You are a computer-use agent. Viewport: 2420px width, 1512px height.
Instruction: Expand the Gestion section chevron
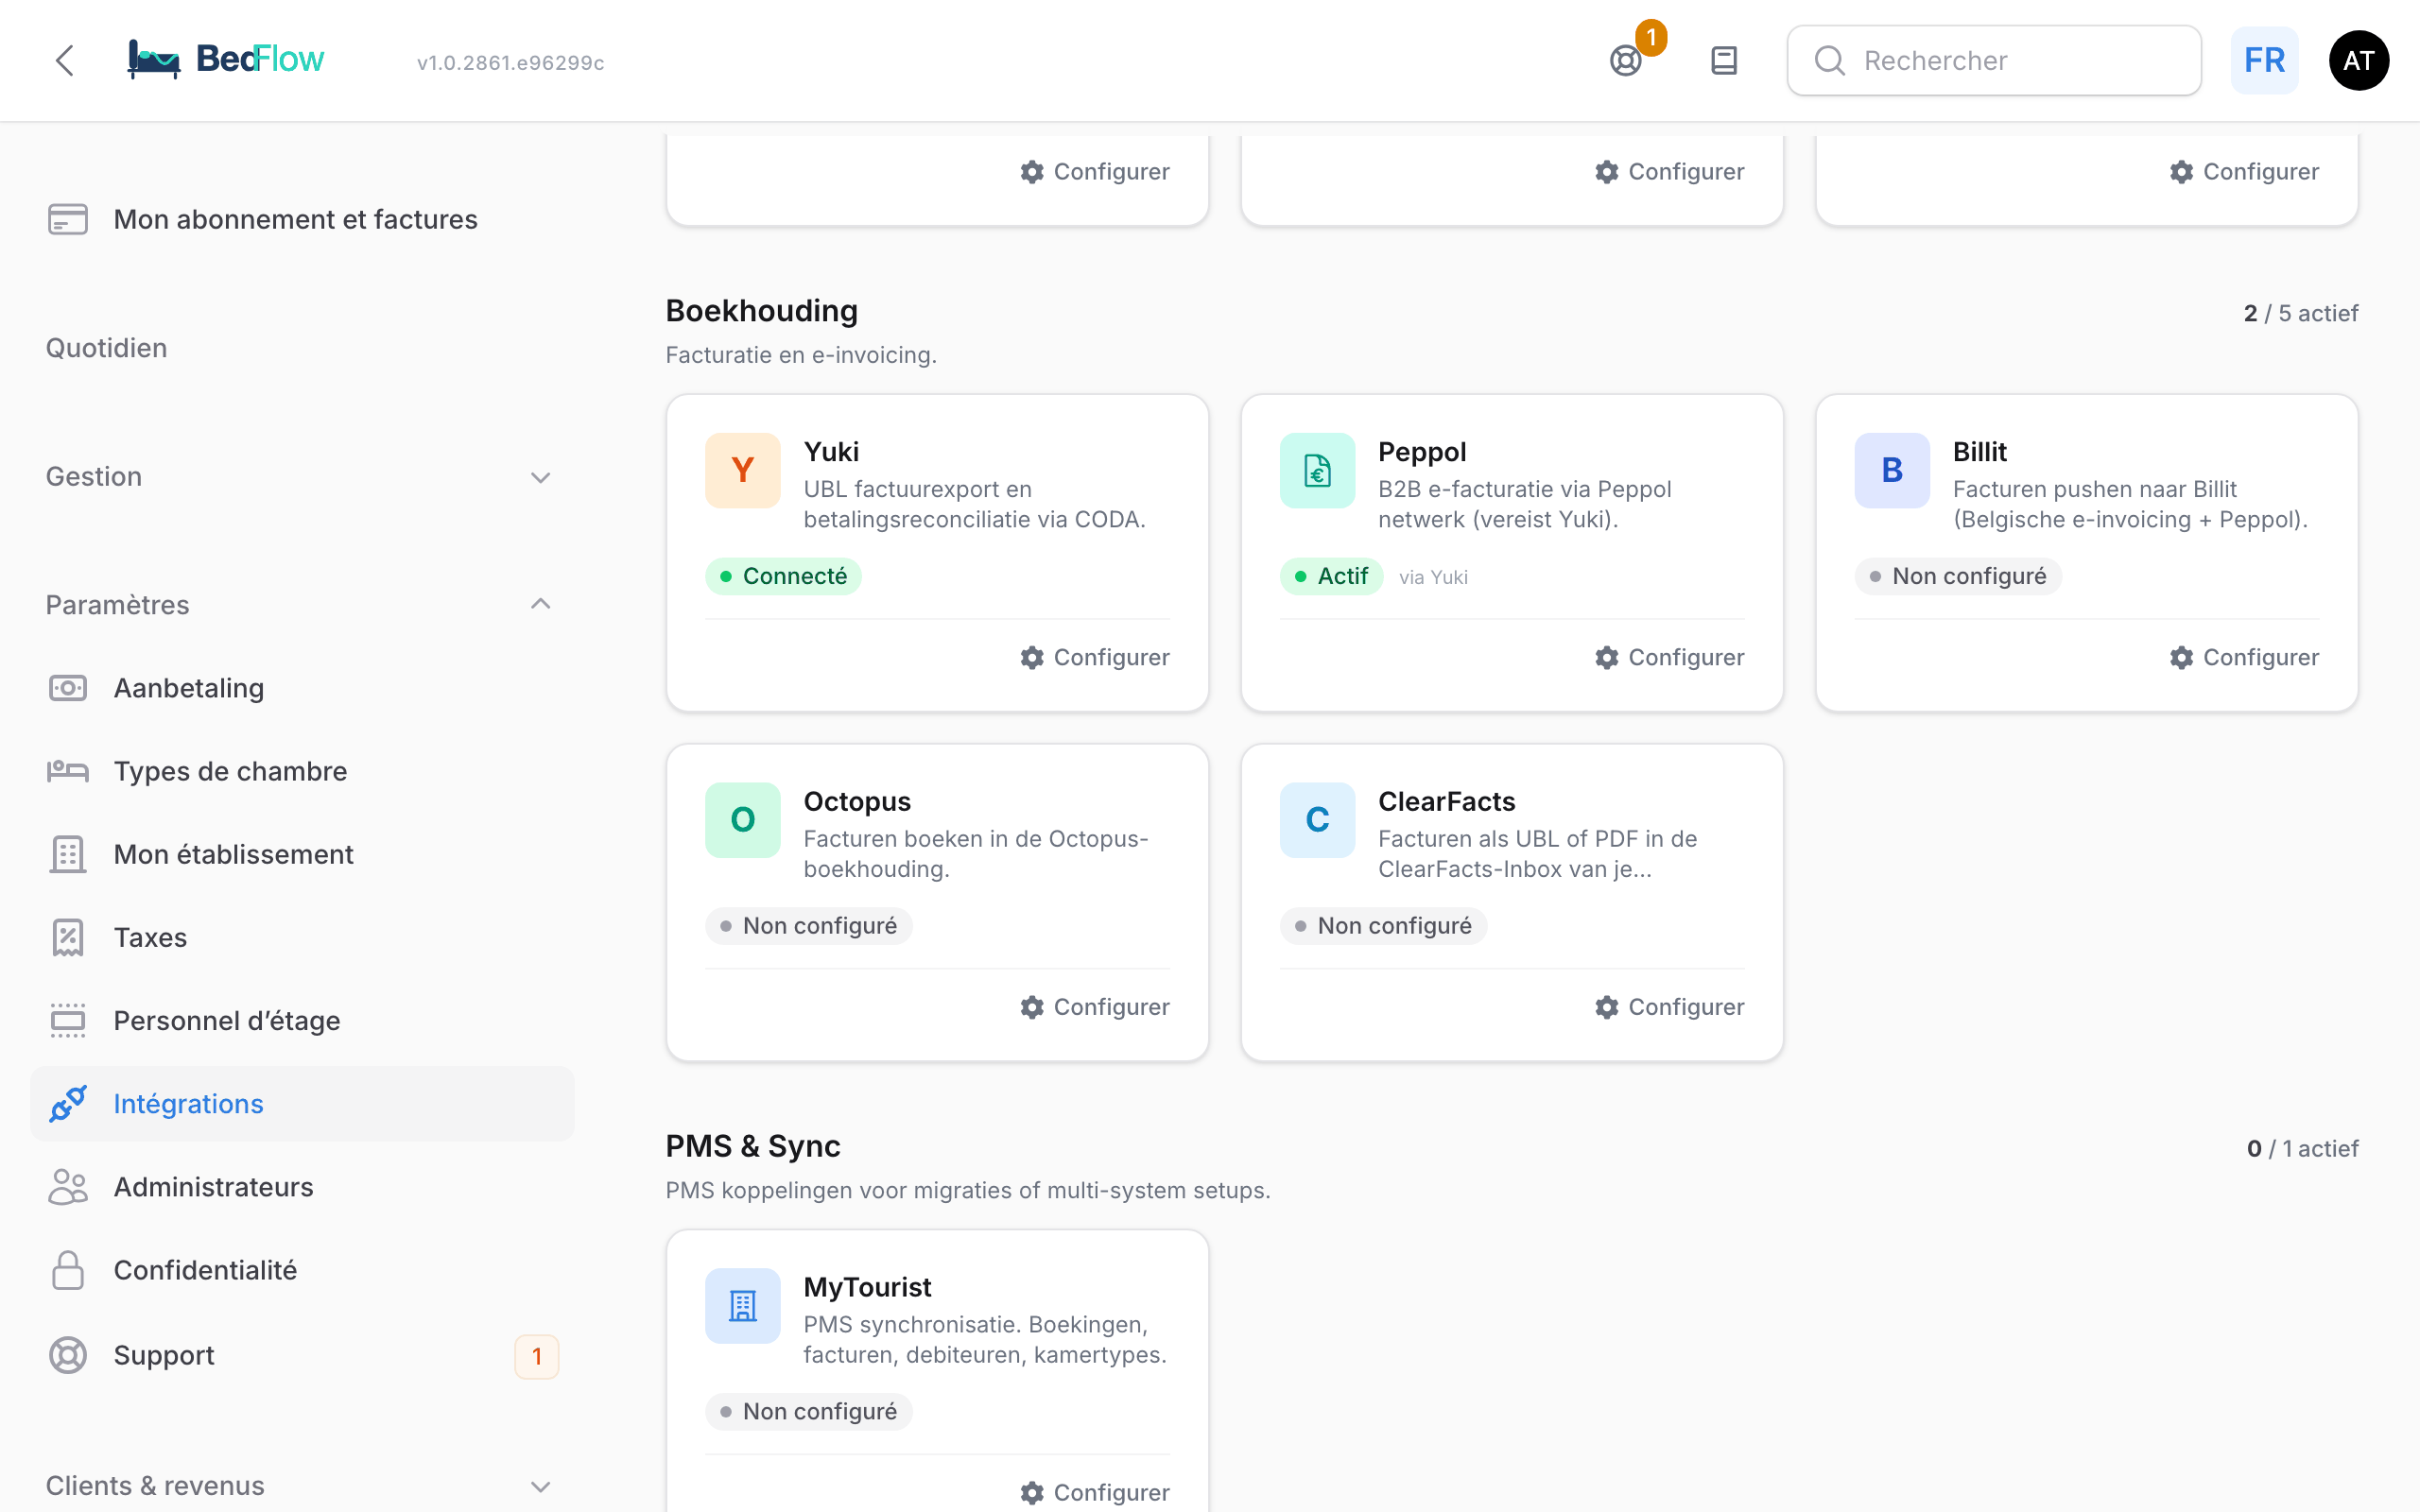point(541,477)
